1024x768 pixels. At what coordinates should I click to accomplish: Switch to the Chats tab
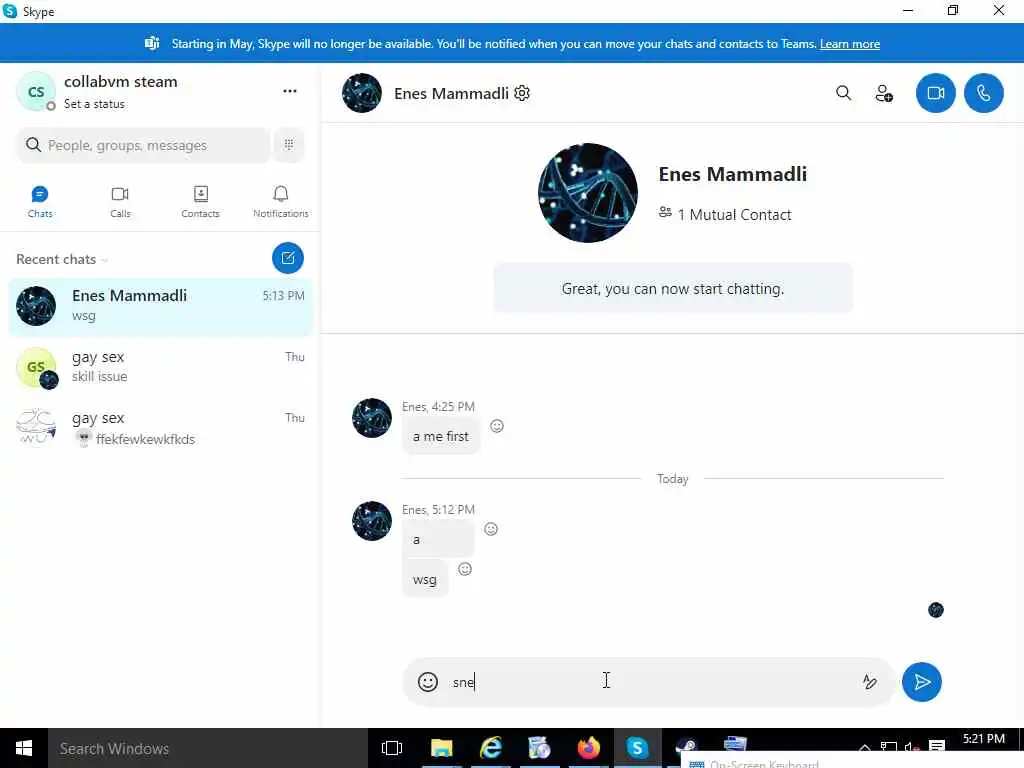coord(40,201)
